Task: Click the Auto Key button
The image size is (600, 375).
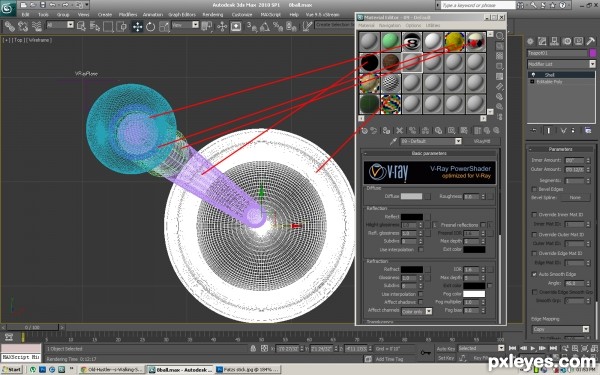Action: (445, 349)
